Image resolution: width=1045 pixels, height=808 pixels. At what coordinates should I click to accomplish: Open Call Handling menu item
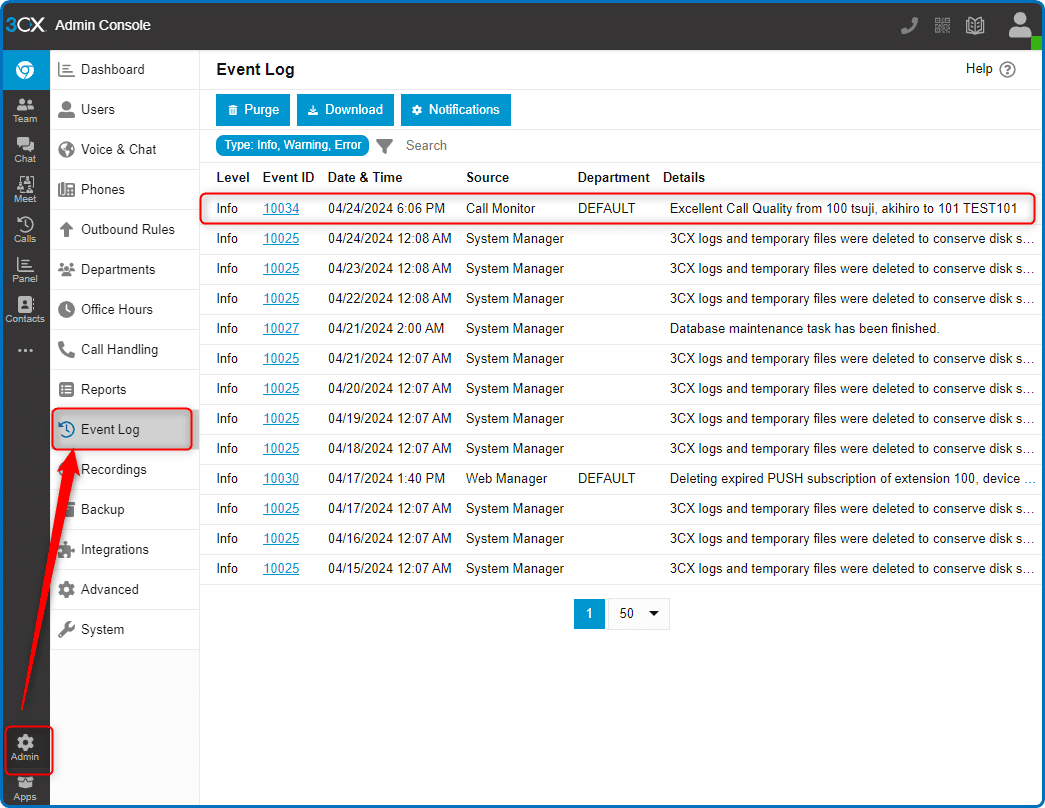(x=125, y=349)
